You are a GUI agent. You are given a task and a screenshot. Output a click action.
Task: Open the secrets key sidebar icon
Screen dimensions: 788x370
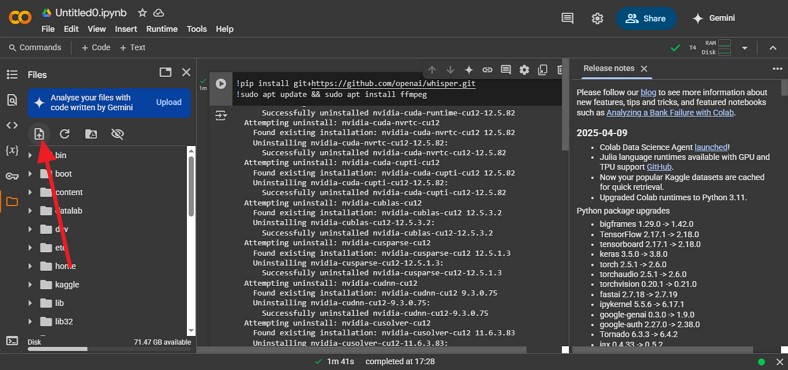tap(12, 176)
